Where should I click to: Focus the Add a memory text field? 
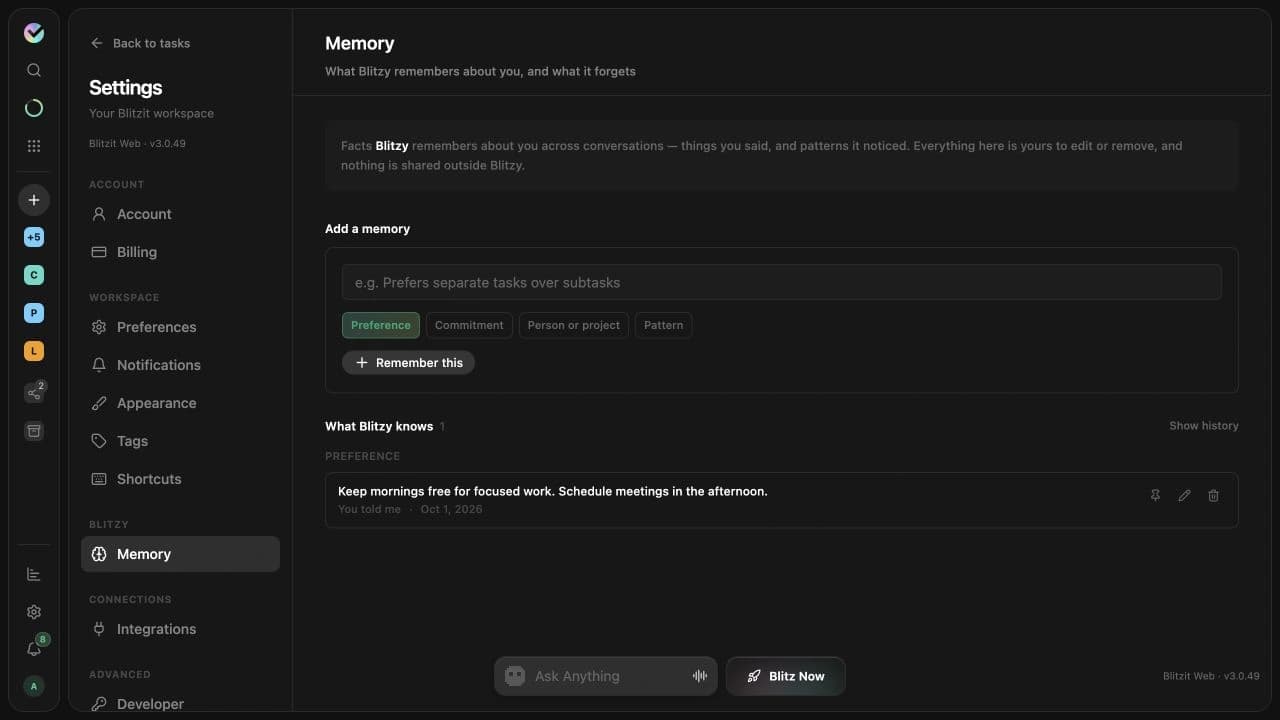[x=782, y=282]
